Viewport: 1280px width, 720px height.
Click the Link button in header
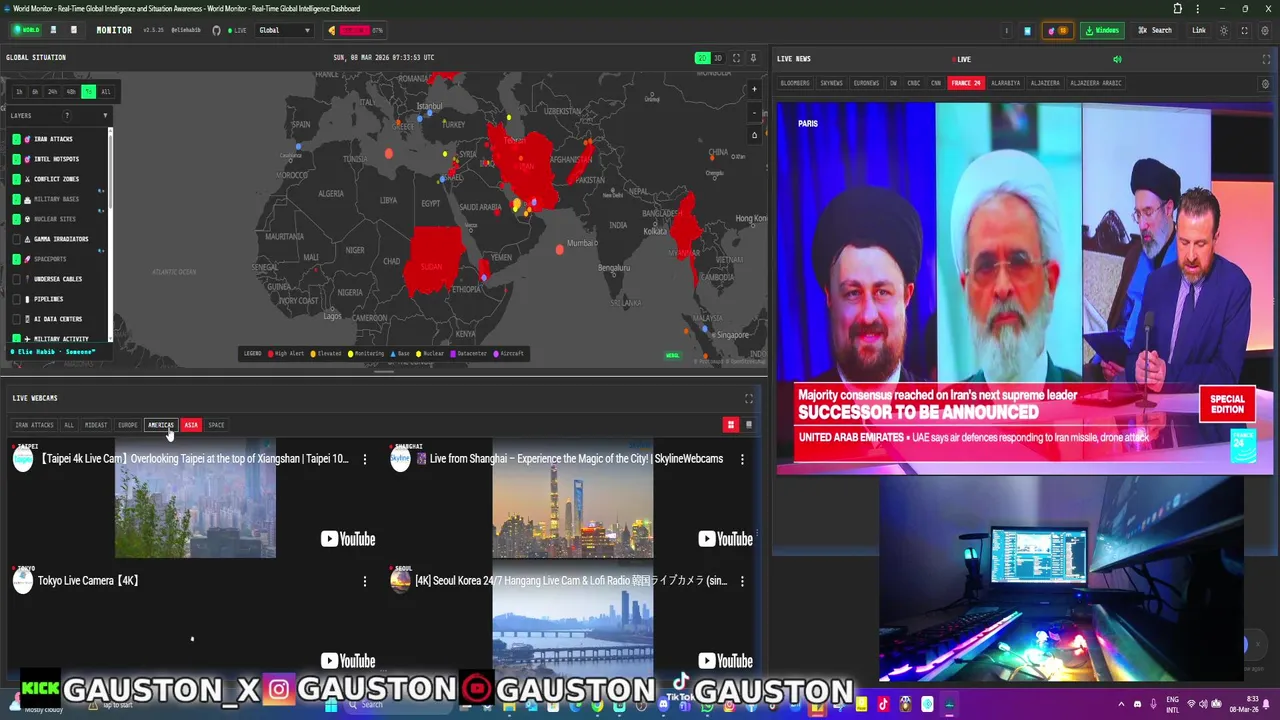1199,30
